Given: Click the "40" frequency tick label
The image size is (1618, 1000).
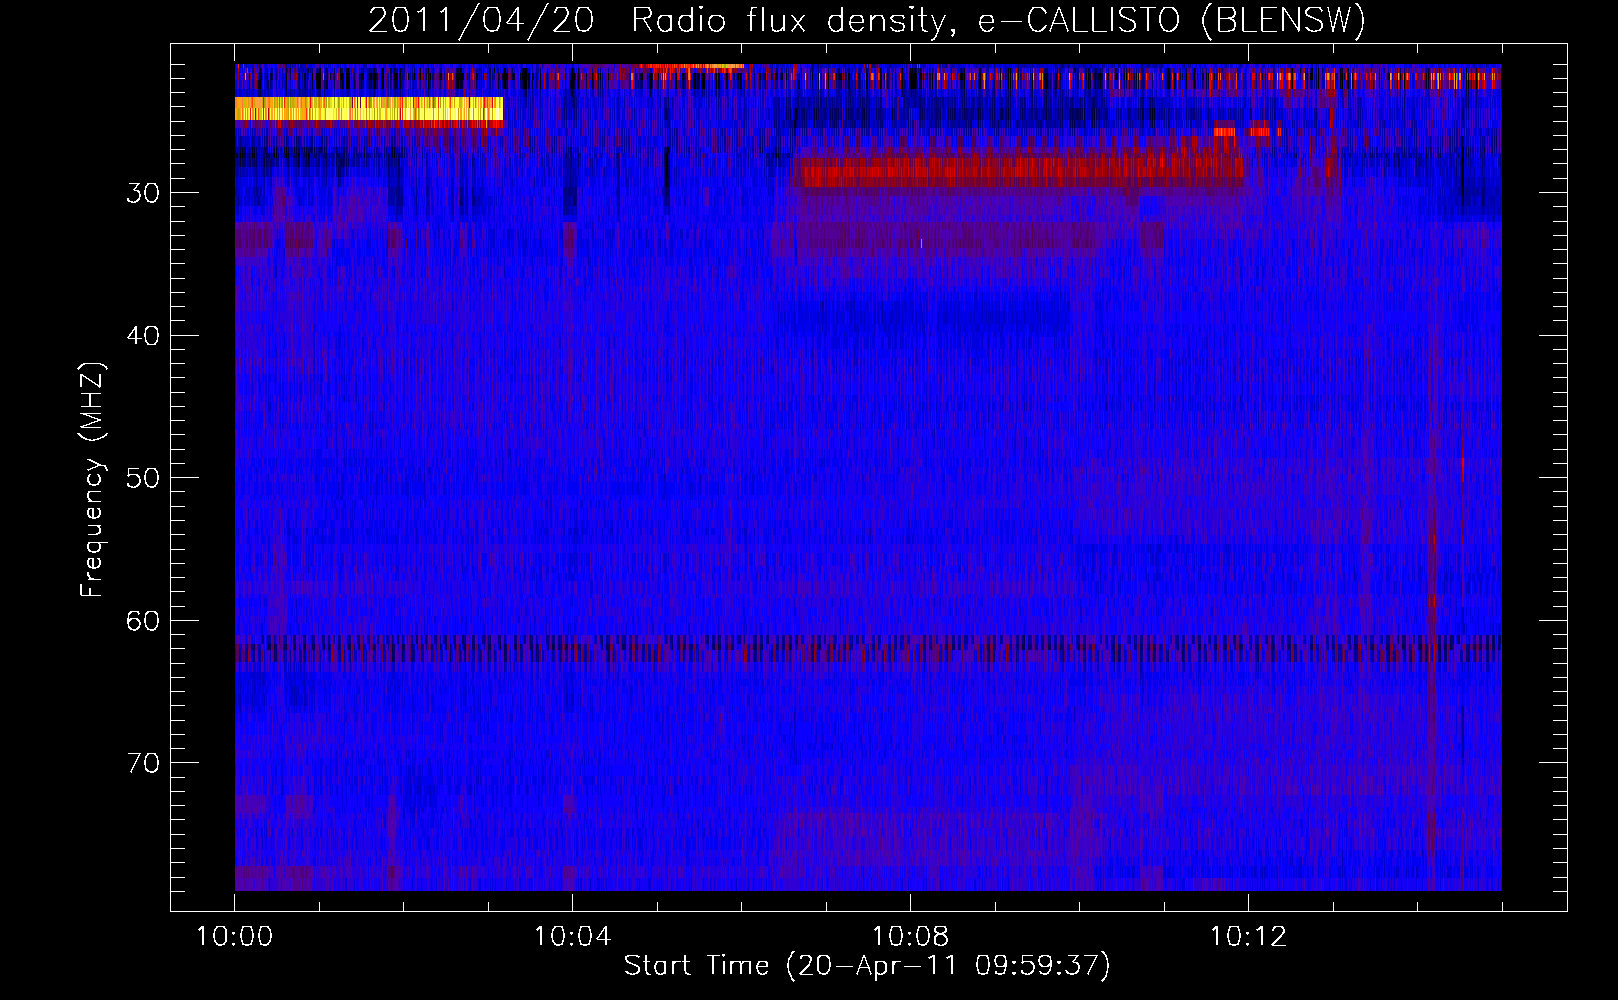Looking at the screenshot, I should (143, 335).
